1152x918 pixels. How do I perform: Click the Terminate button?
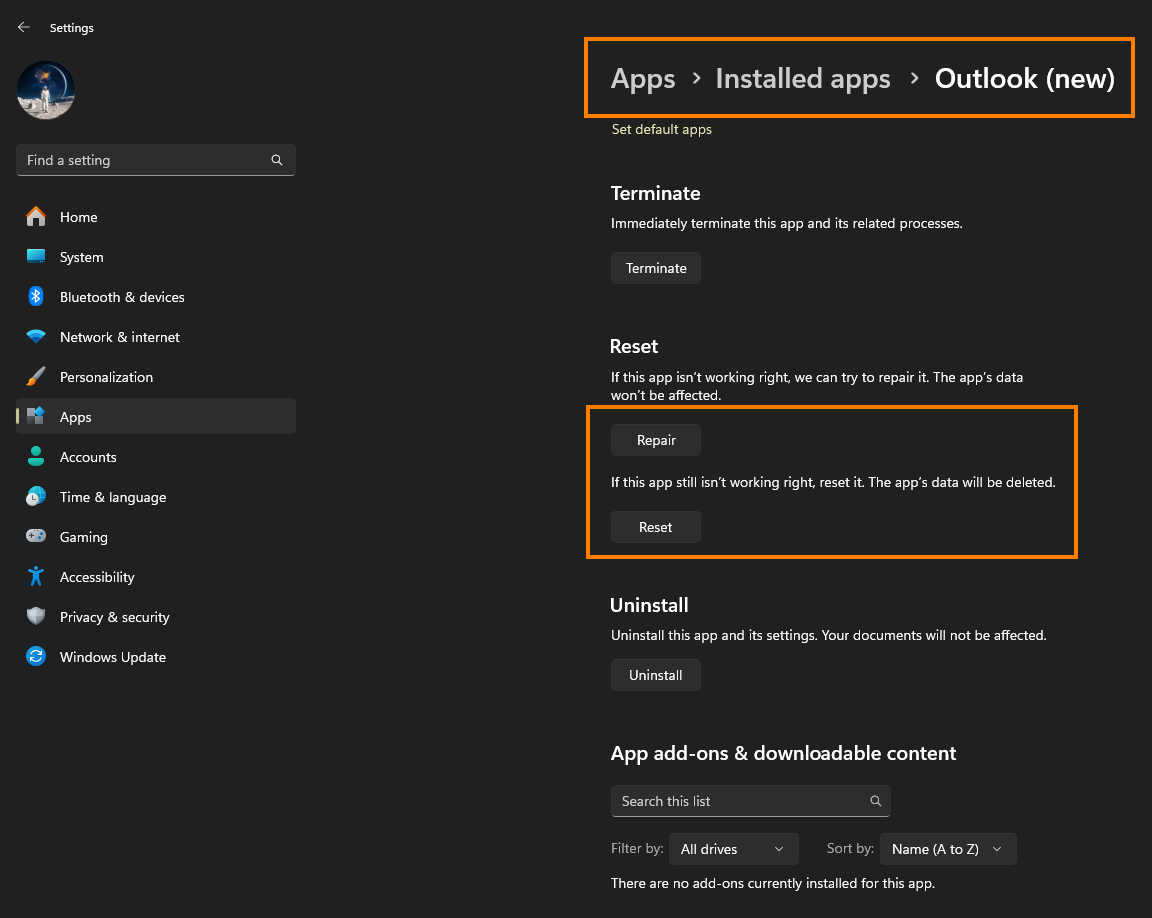[x=656, y=268]
